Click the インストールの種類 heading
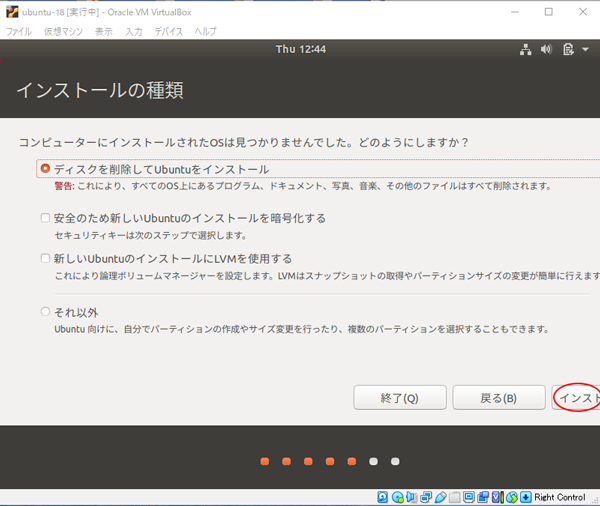Image resolution: width=600 pixels, height=506 pixels. pos(100,90)
